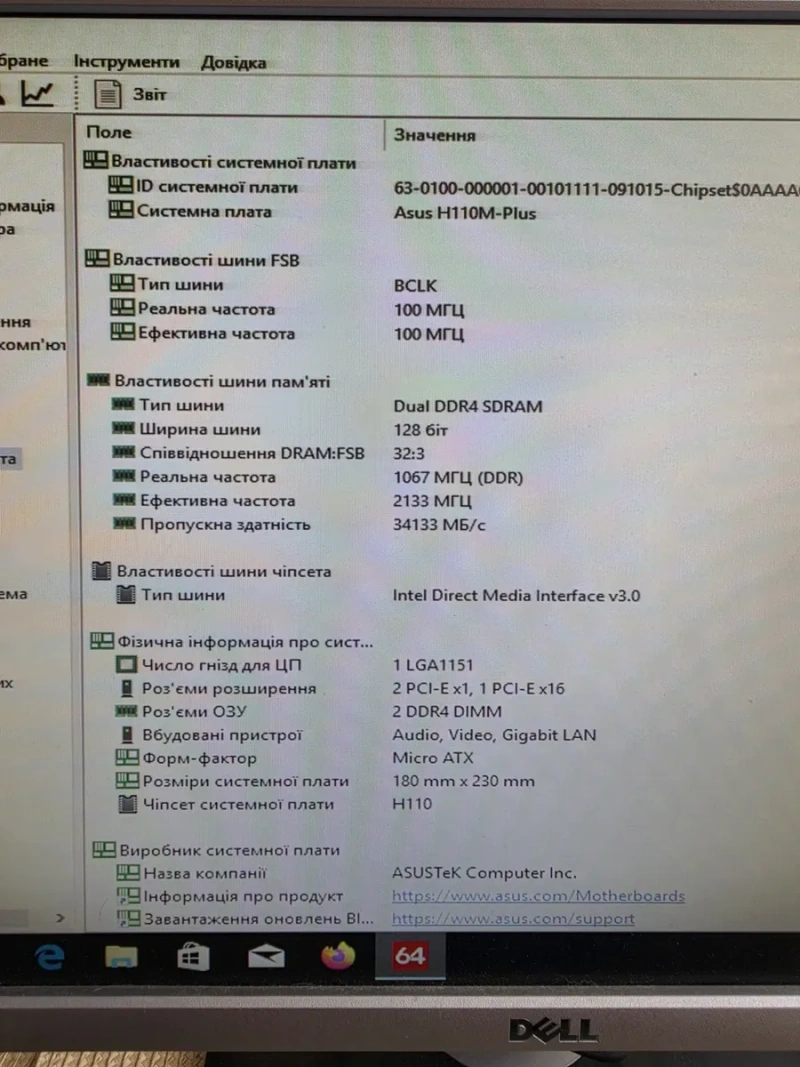
Task: Click the Ефективна частота FSB row icon
Action: coord(122,331)
